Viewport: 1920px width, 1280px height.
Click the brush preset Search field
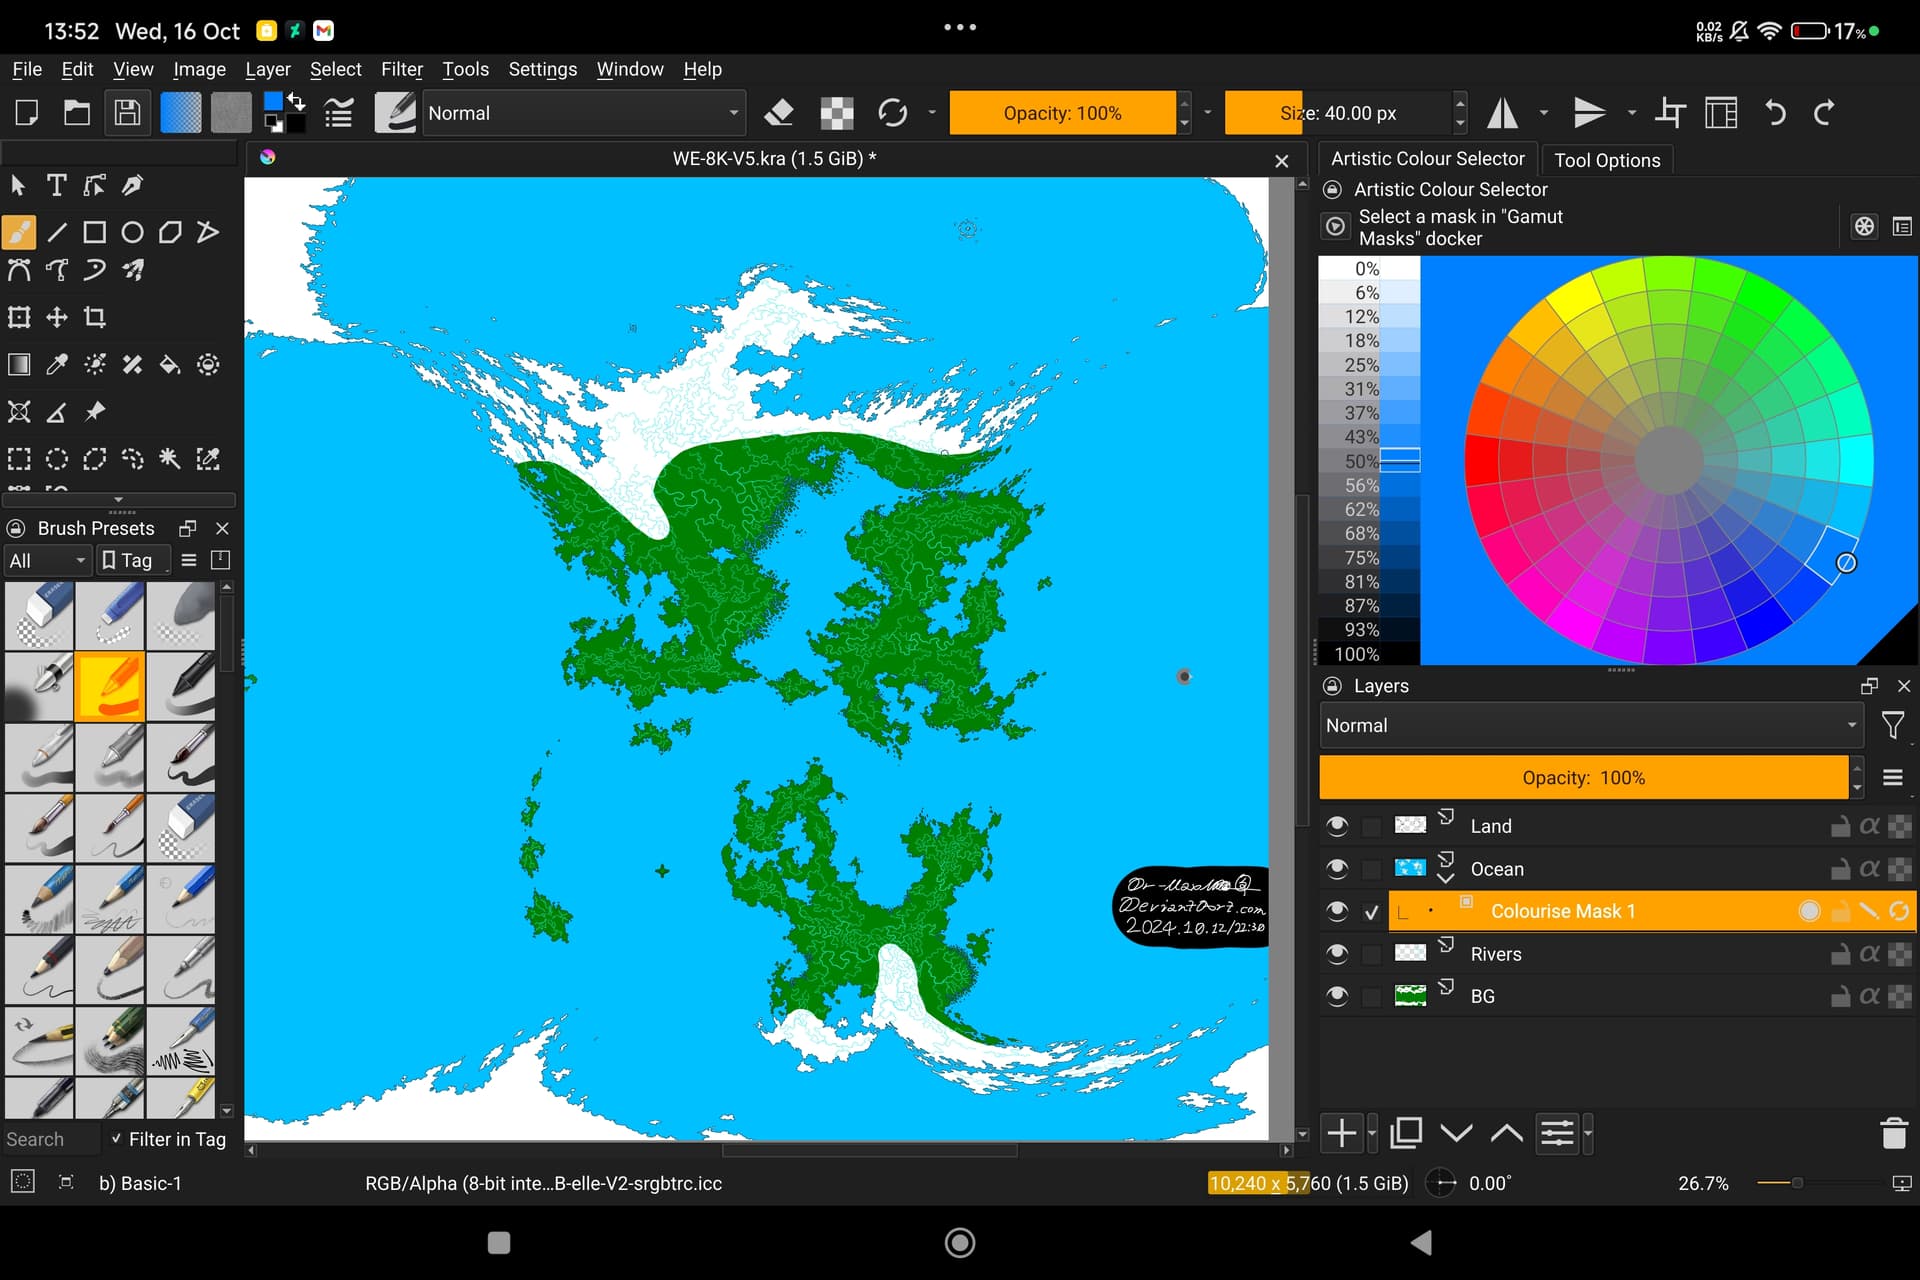click(x=50, y=1139)
